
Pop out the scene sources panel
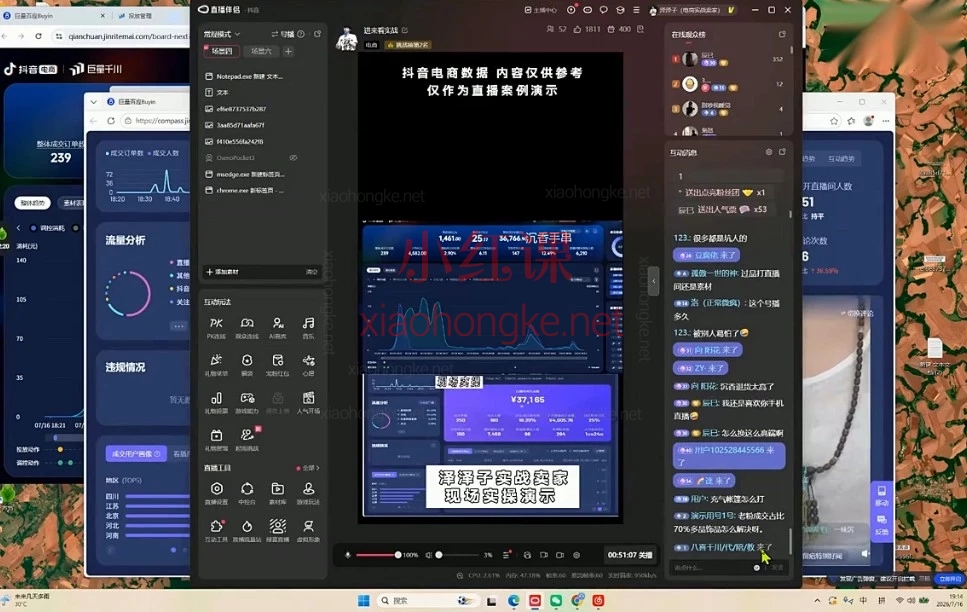pyautogui.click(x=317, y=34)
